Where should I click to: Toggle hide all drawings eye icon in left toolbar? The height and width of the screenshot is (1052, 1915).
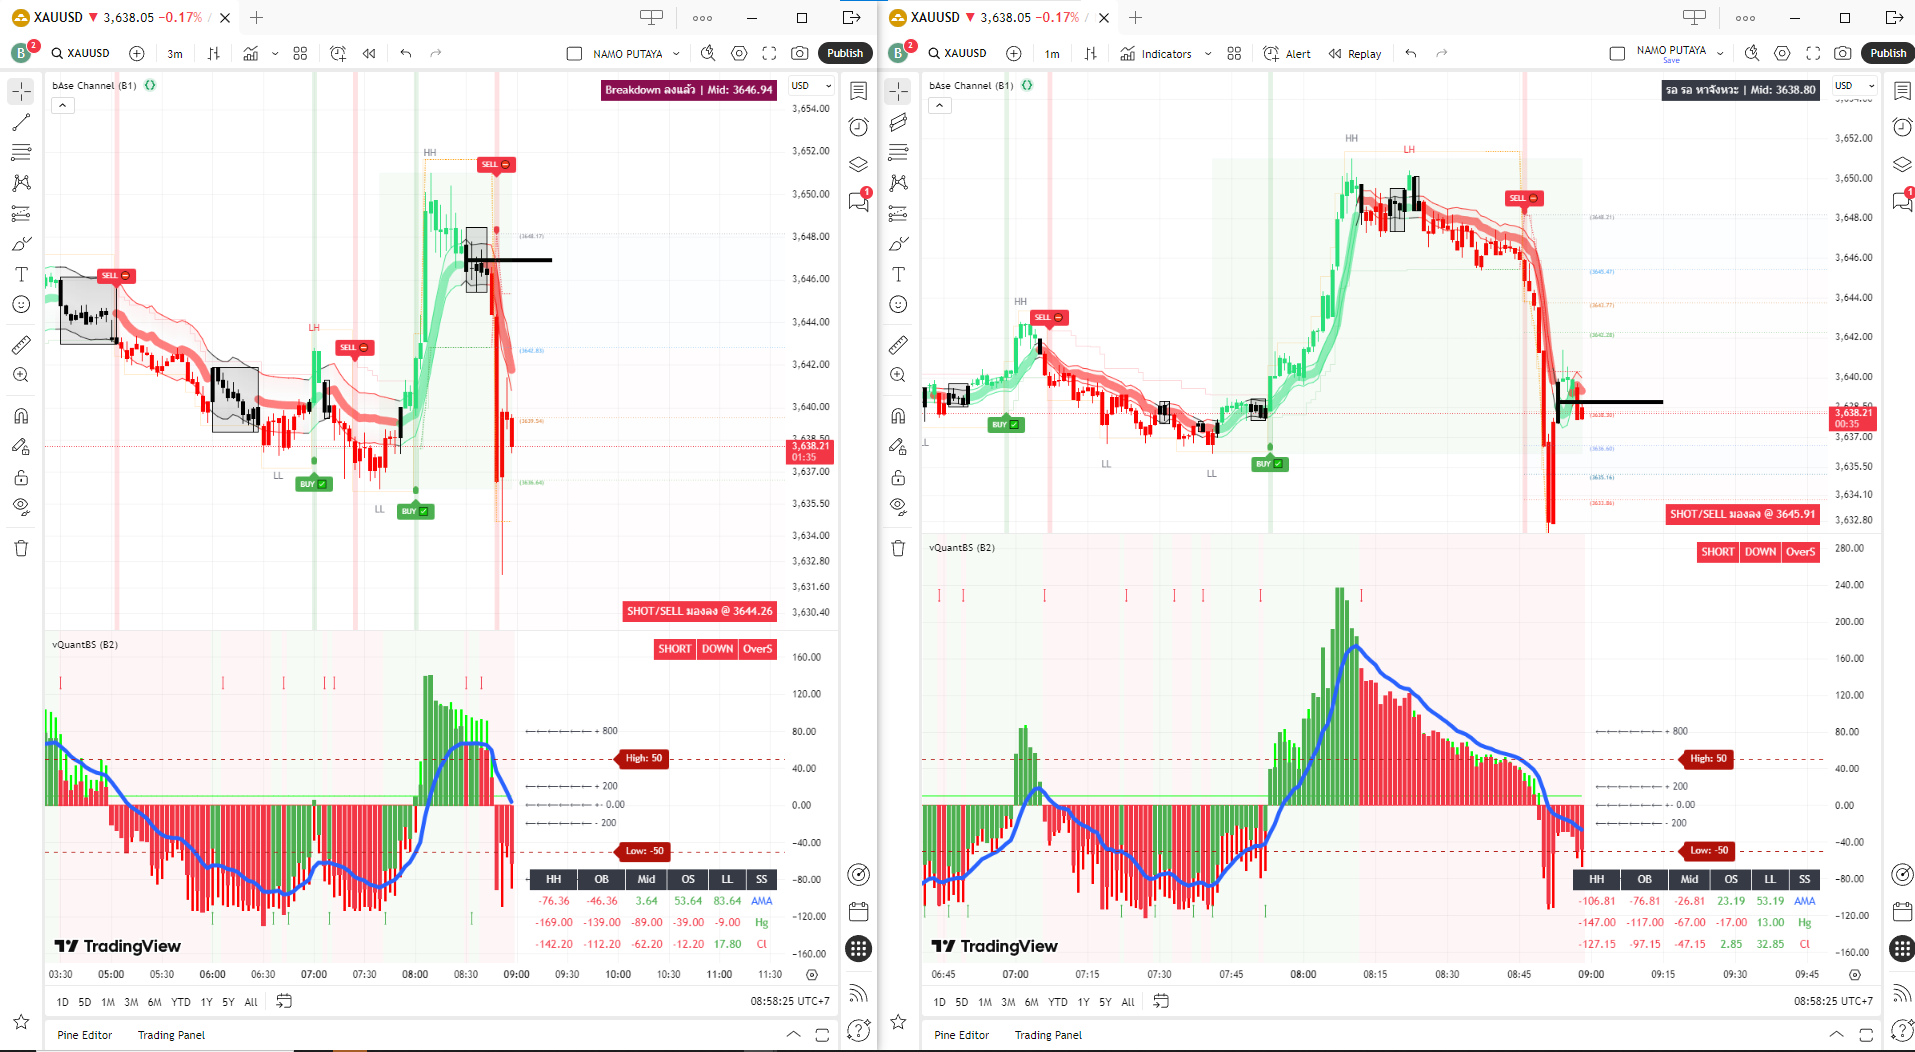[x=21, y=506]
